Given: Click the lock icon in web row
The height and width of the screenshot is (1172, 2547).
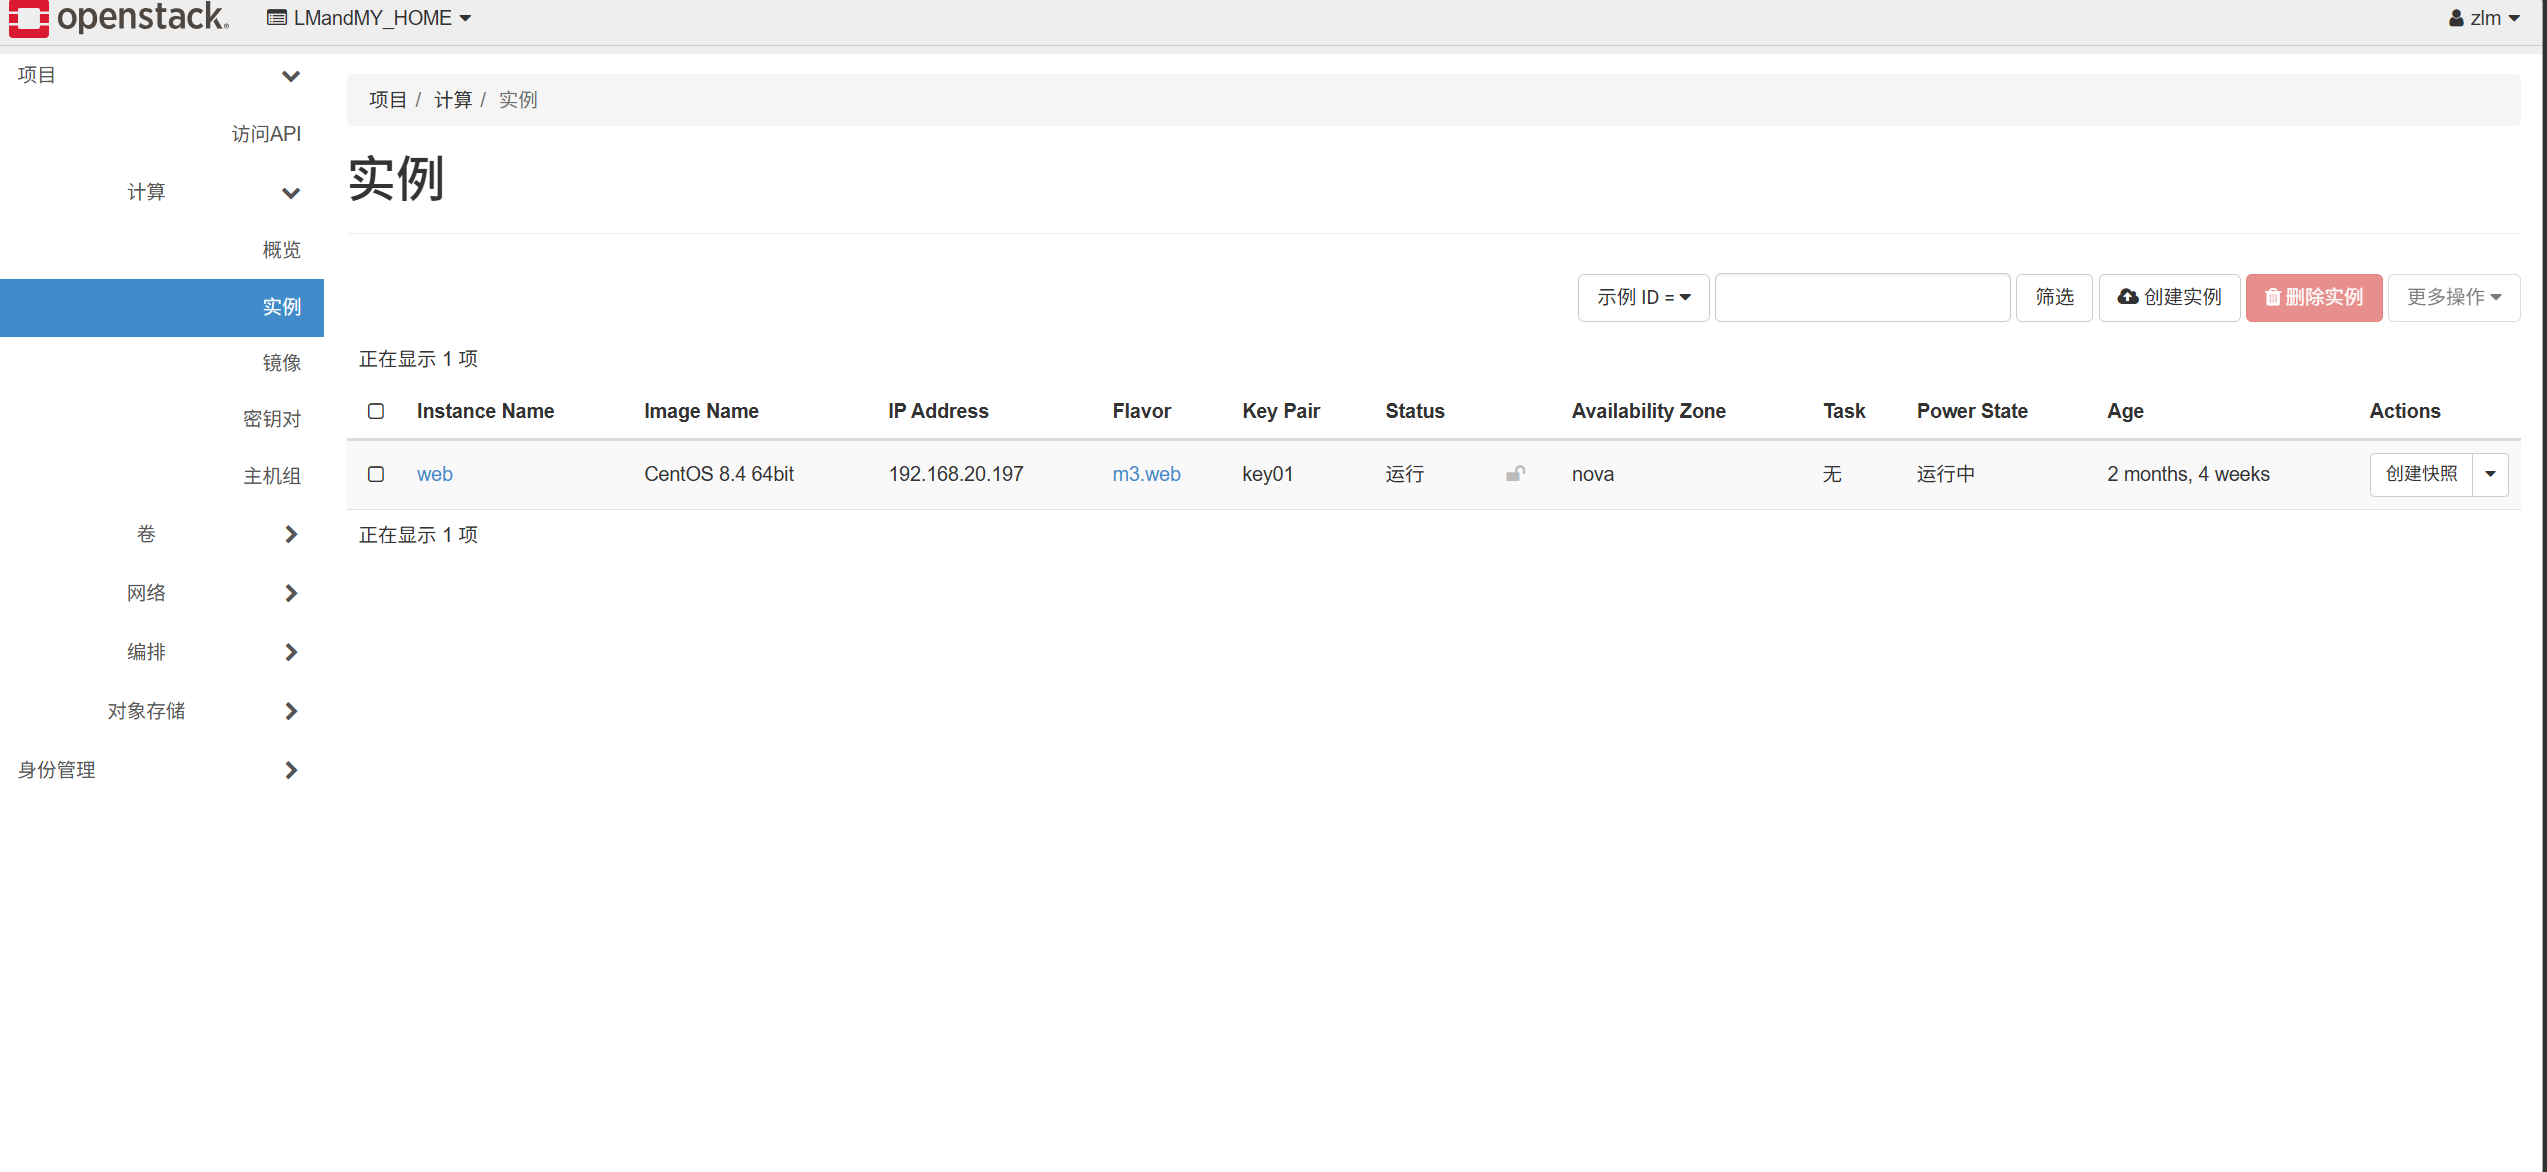Looking at the screenshot, I should [1515, 474].
